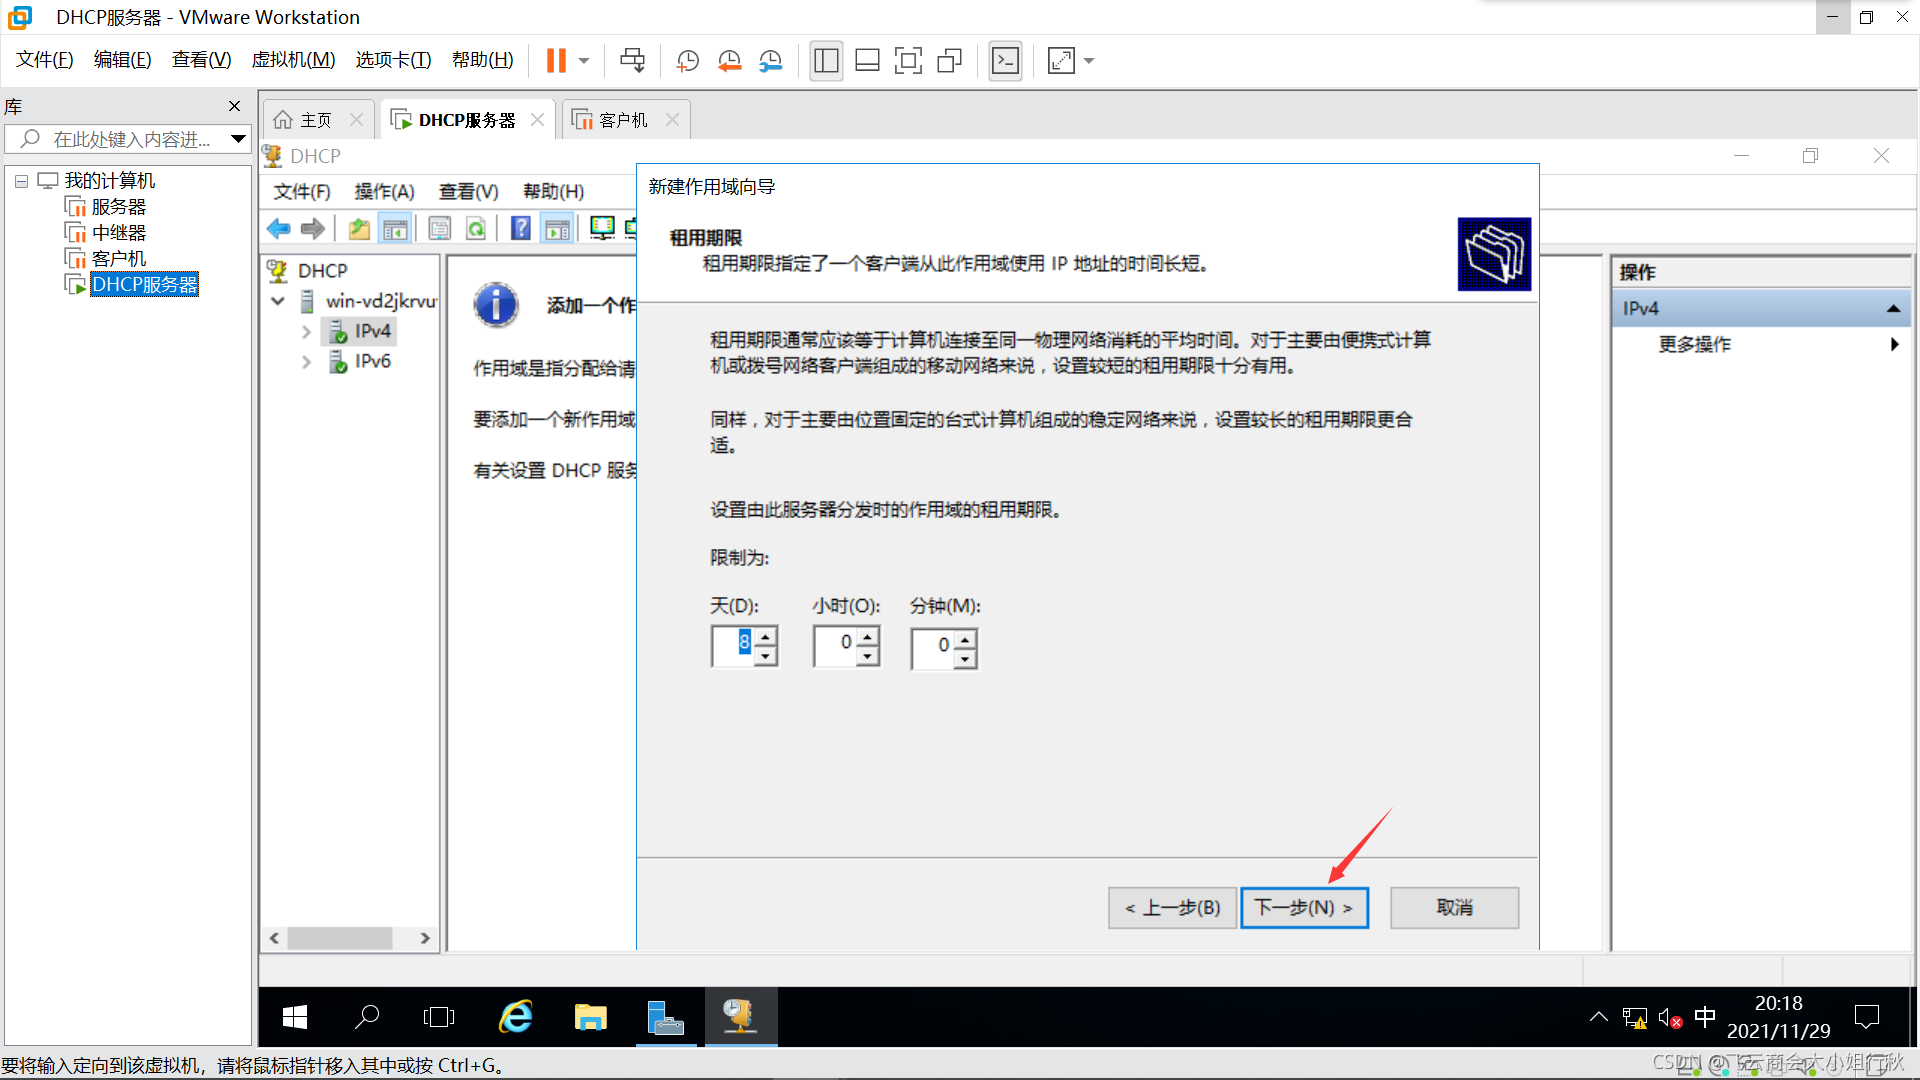Click send Ctrl+Alt+Del icon
Image resolution: width=1920 pixels, height=1080 pixels.
[632, 61]
